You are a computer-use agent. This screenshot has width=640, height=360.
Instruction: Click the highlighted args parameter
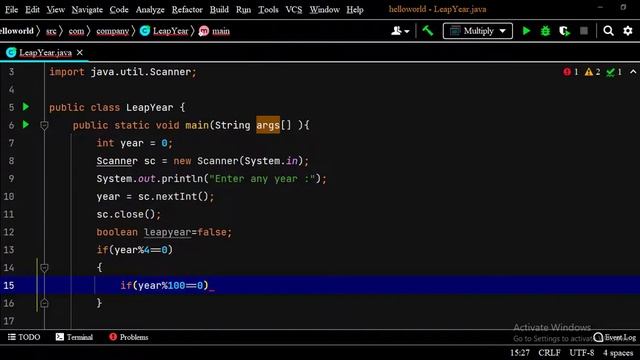[268, 125]
